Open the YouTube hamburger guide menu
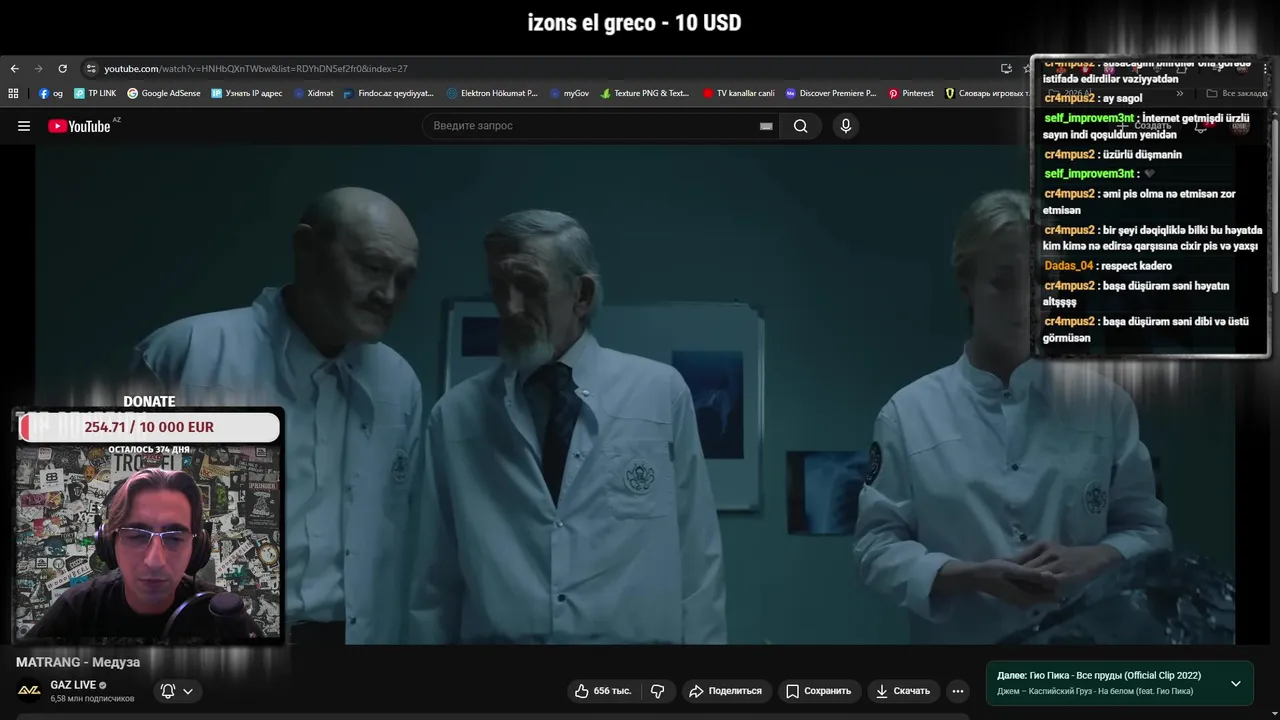Image resolution: width=1280 pixels, height=720 pixels. (x=24, y=126)
